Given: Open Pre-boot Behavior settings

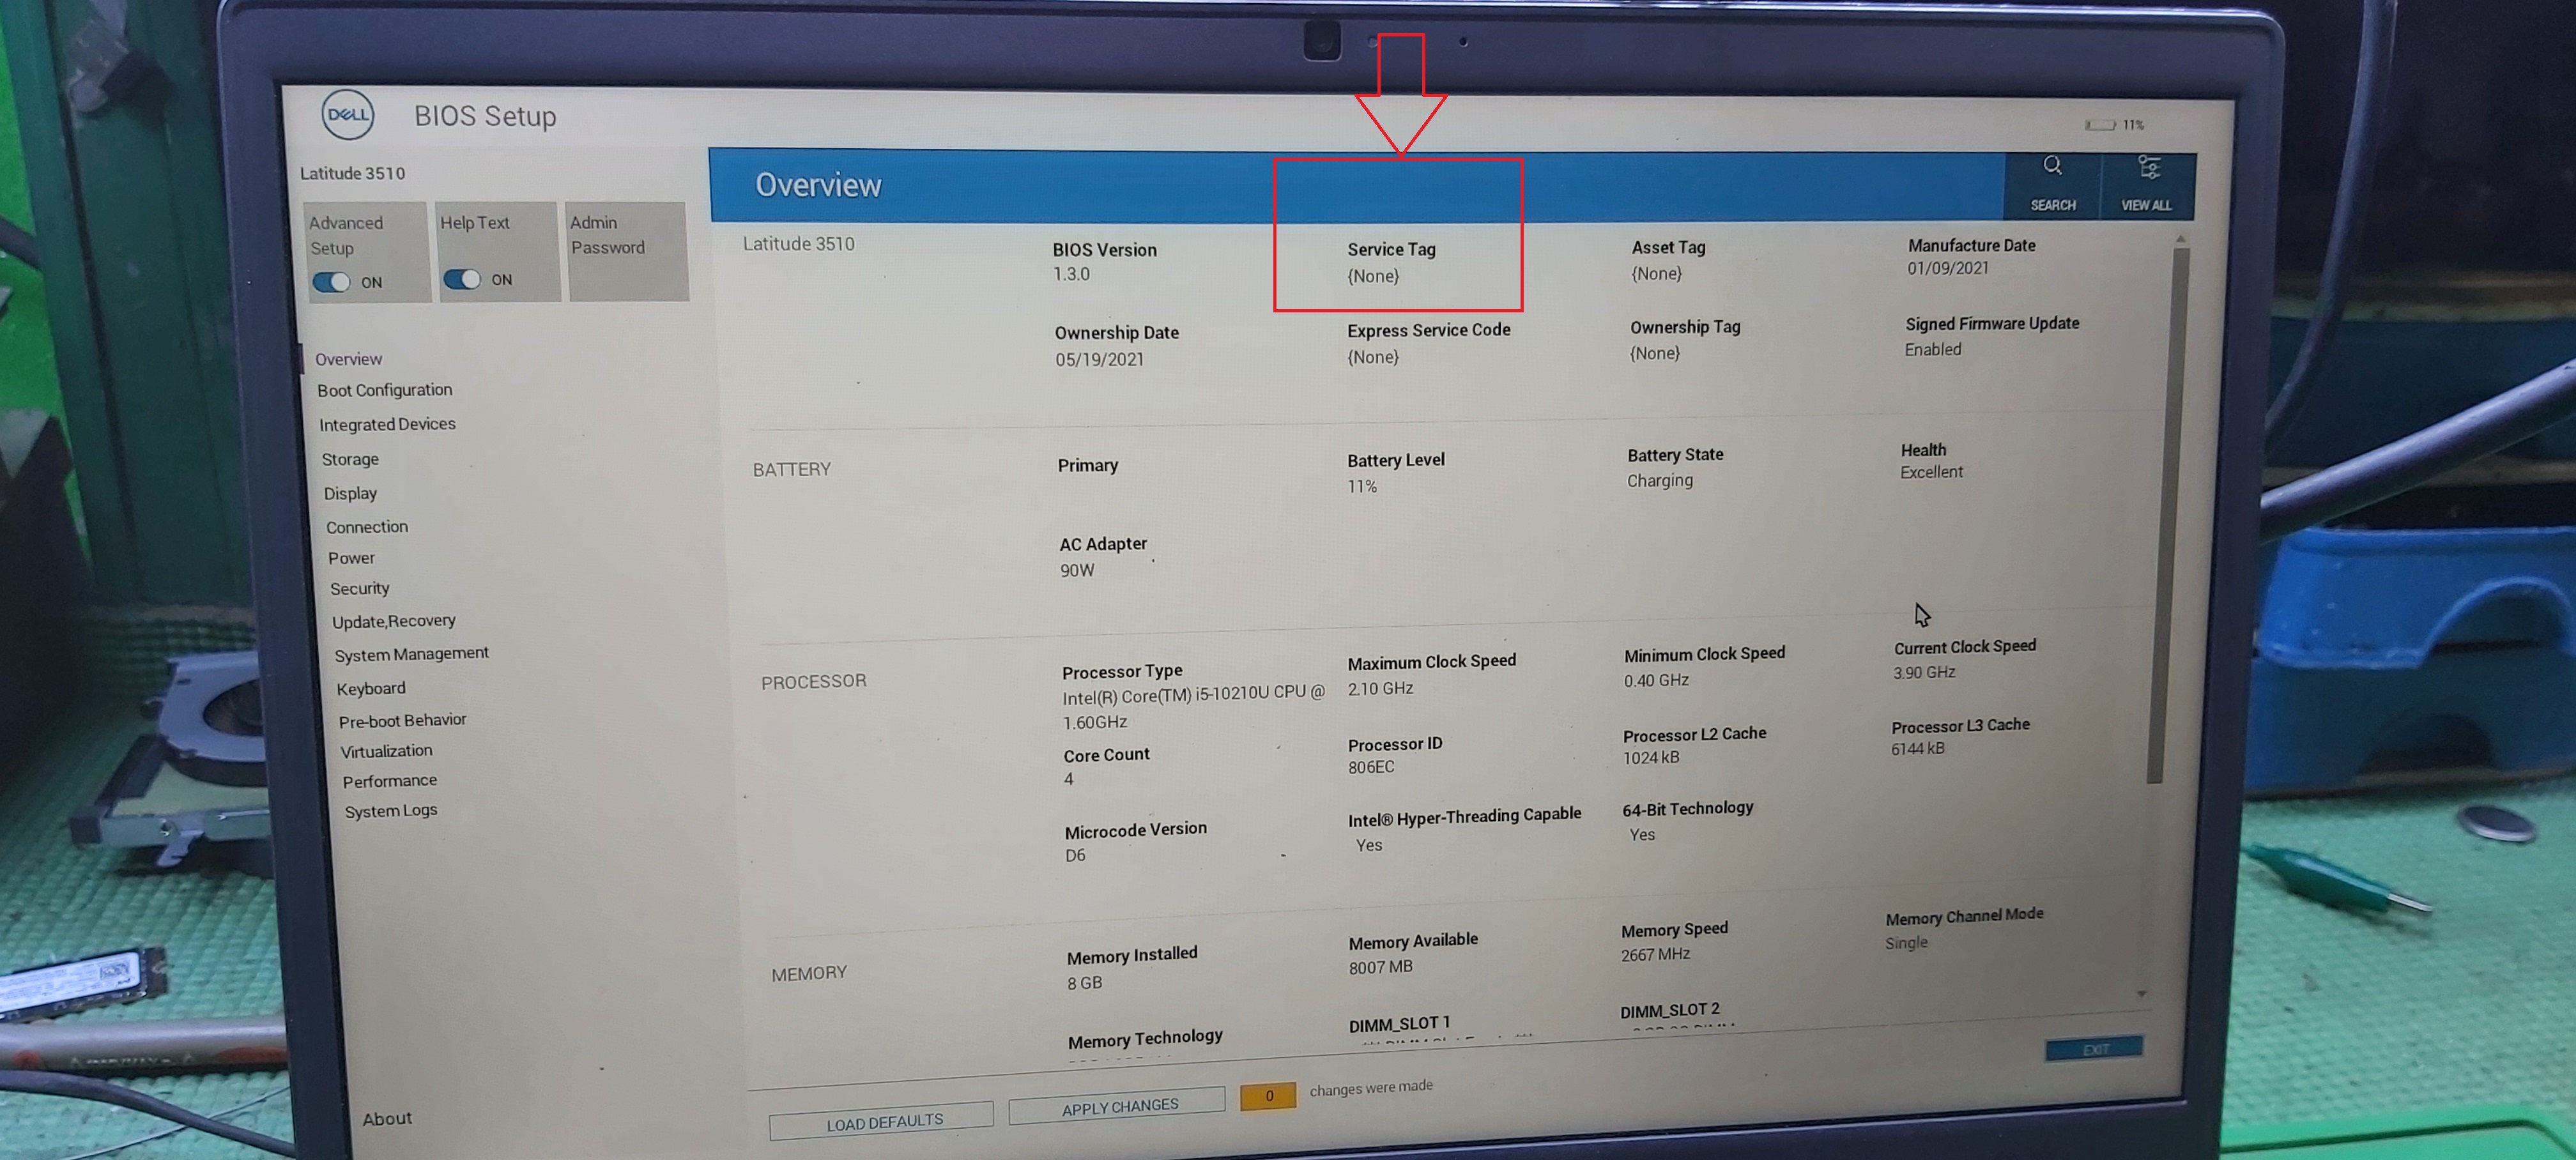Looking at the screenshot, I should coord(403,720).
